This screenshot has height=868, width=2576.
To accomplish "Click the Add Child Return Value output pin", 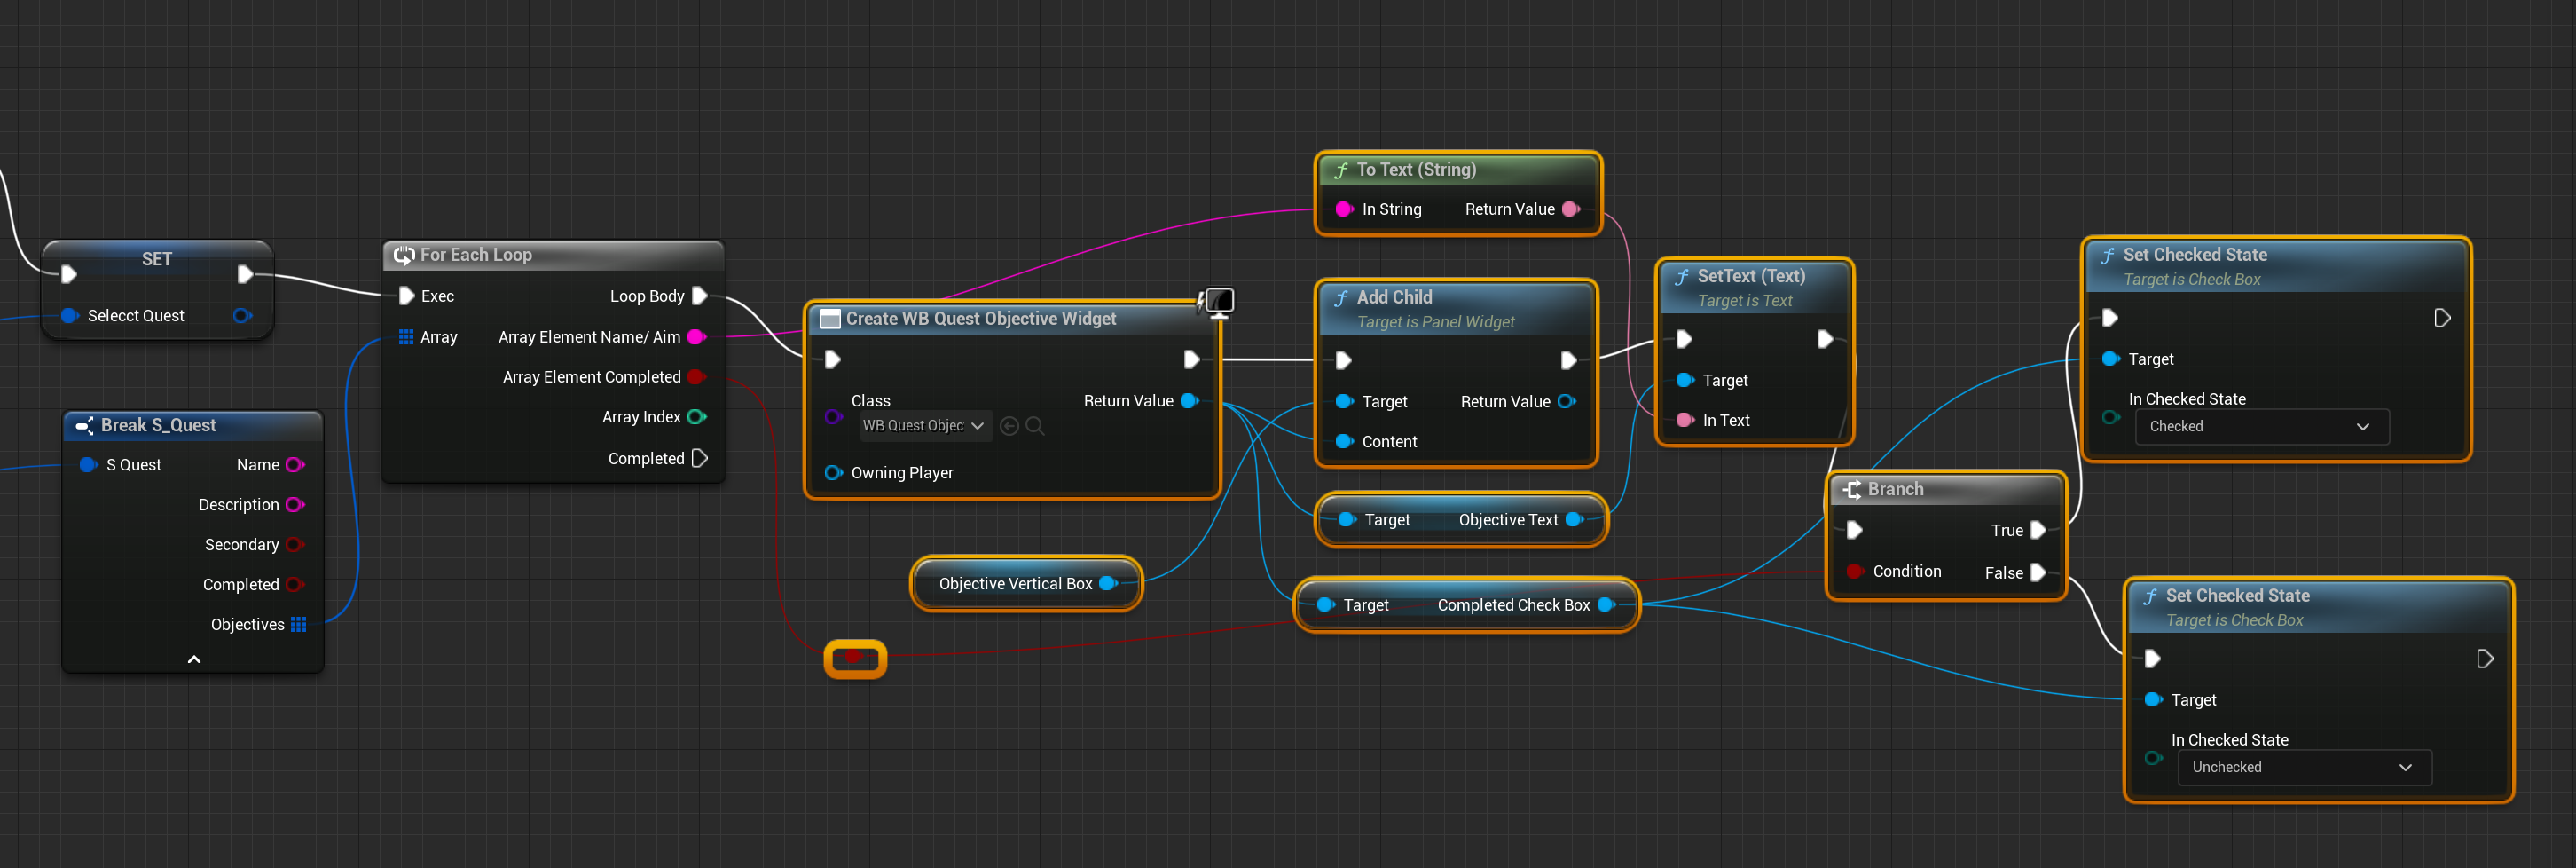I will tap(1566, 402).
